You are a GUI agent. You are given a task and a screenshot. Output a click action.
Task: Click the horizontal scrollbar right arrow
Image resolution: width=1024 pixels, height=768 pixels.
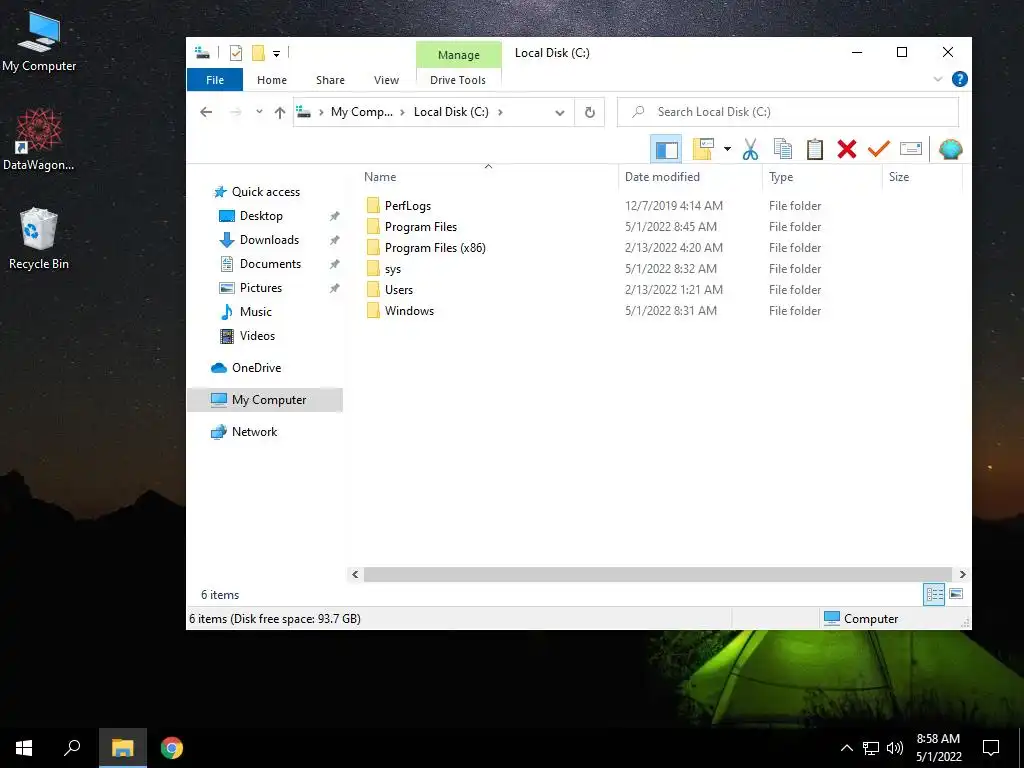point(962,575)
